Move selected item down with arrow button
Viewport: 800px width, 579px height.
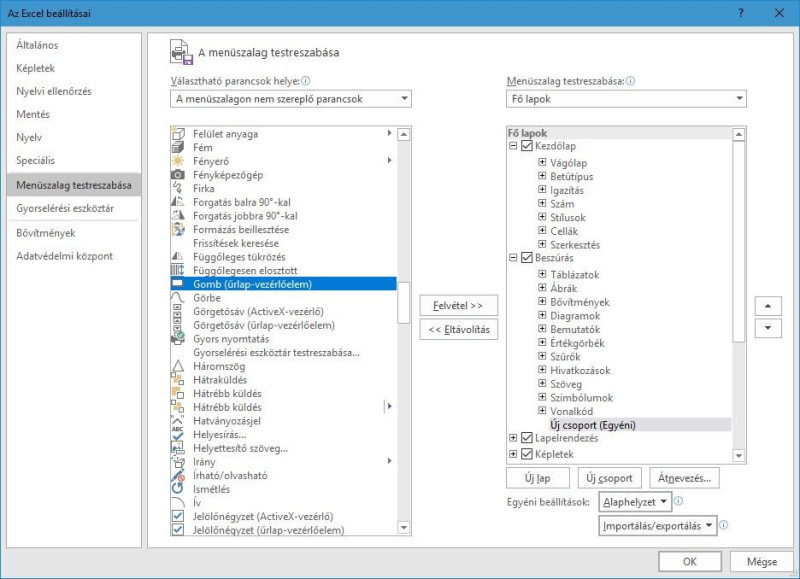click(768, 328)
